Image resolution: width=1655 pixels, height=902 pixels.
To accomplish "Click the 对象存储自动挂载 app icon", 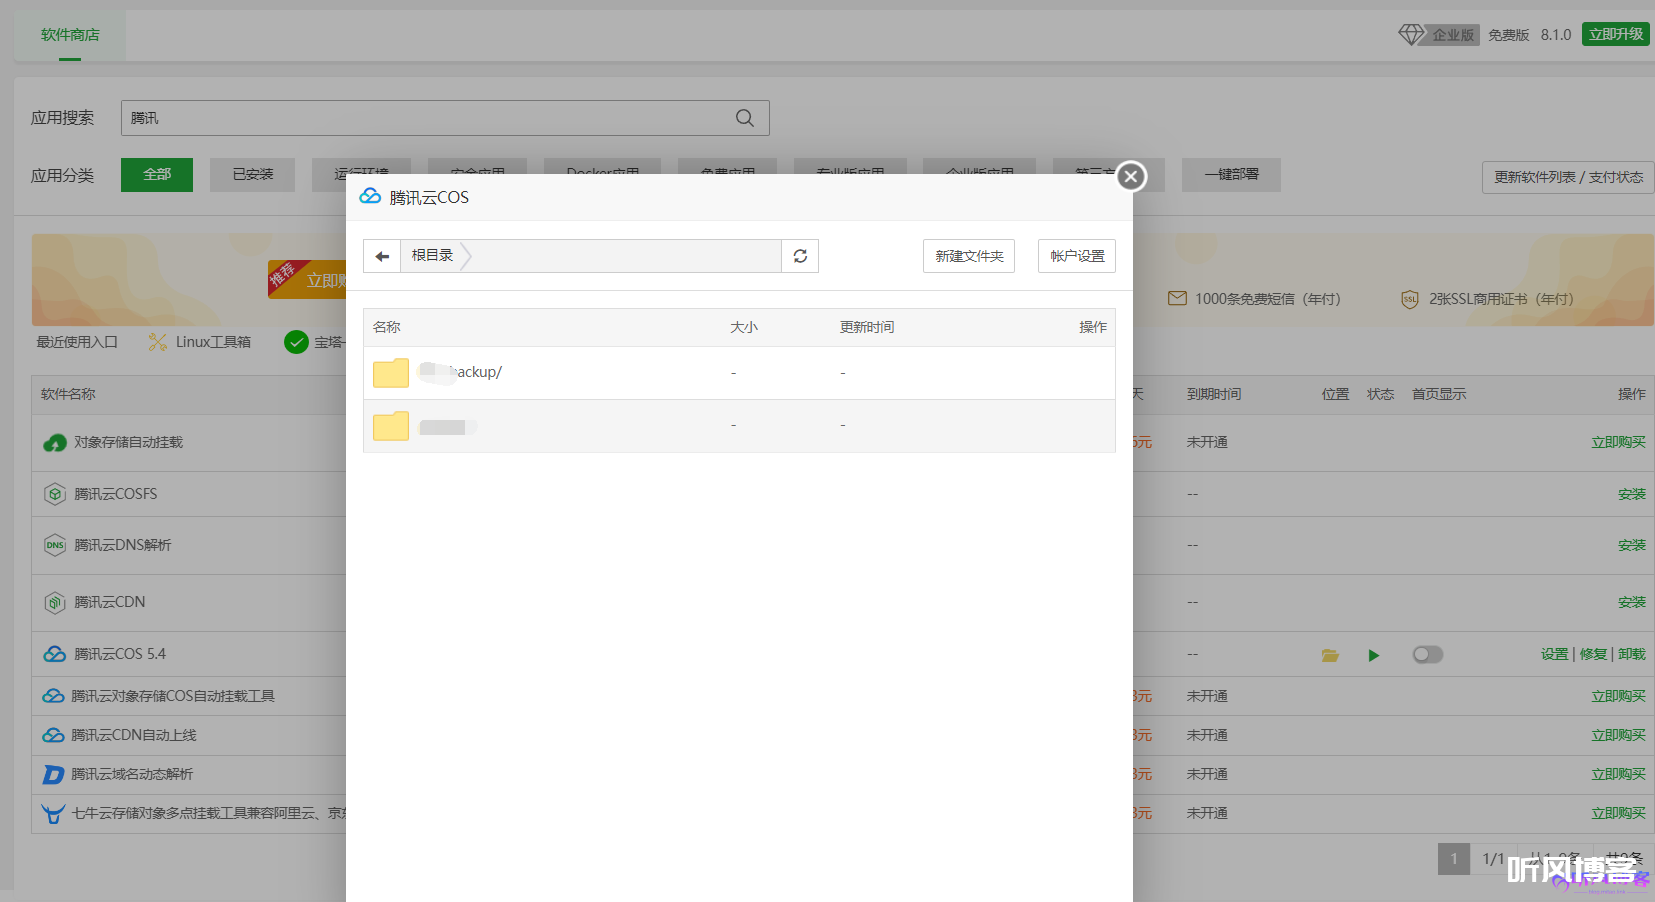I will tap(55, 442).
